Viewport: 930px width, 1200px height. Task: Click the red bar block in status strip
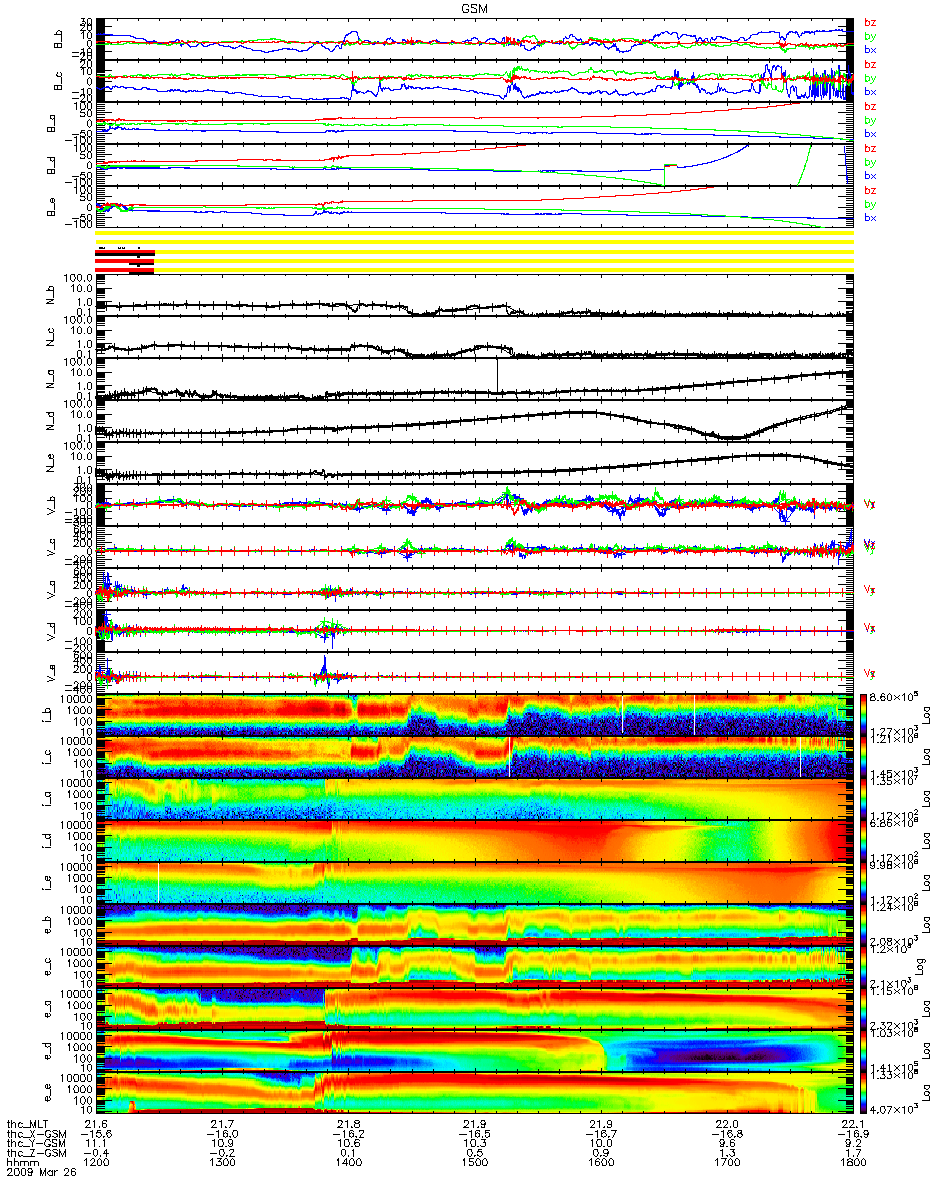click(x=125, y=259)
